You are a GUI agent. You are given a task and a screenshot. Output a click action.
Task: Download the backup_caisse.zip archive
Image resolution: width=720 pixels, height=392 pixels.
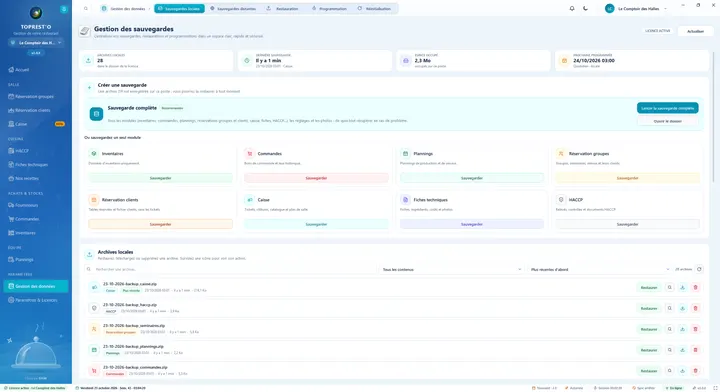(x=682, y=287)
